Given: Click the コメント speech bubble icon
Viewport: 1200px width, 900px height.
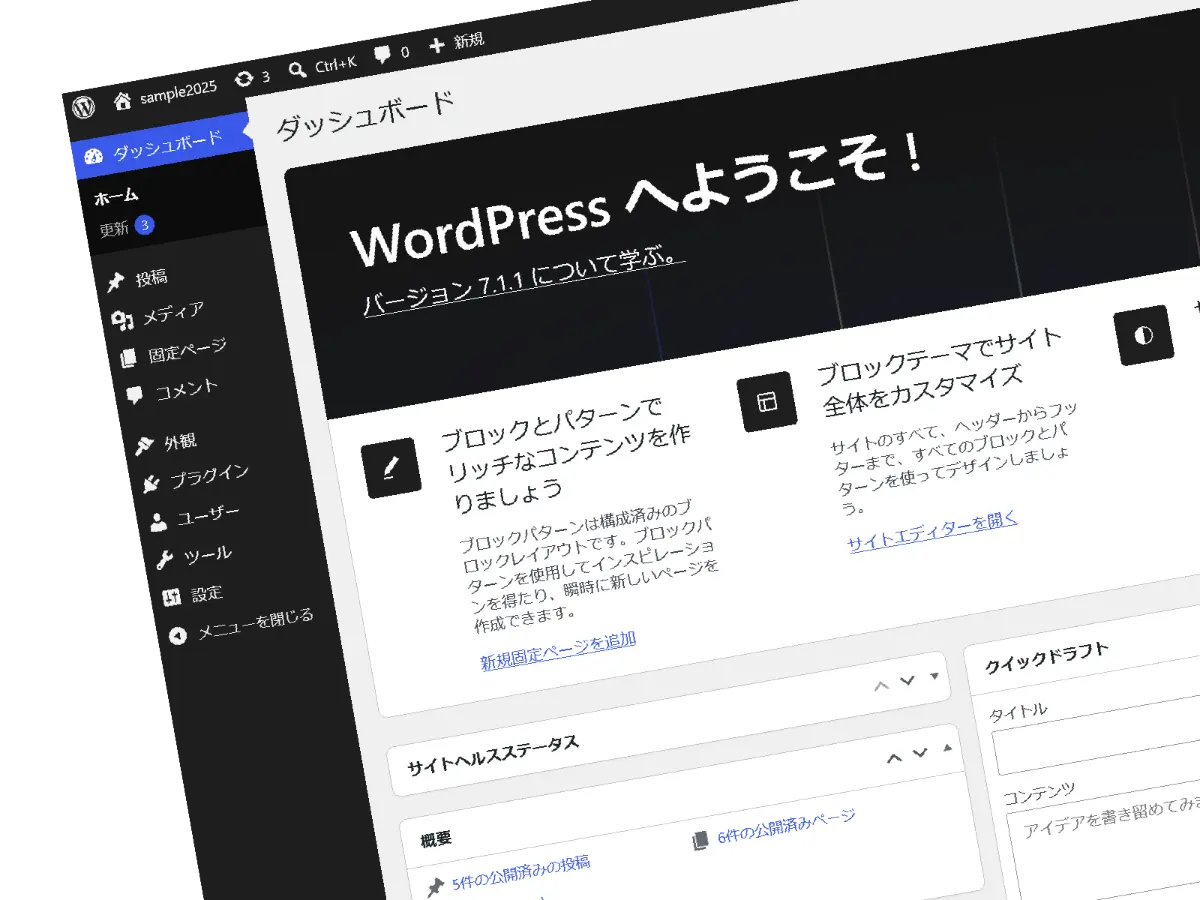Looking at the screenshot, I should point(135,396).
